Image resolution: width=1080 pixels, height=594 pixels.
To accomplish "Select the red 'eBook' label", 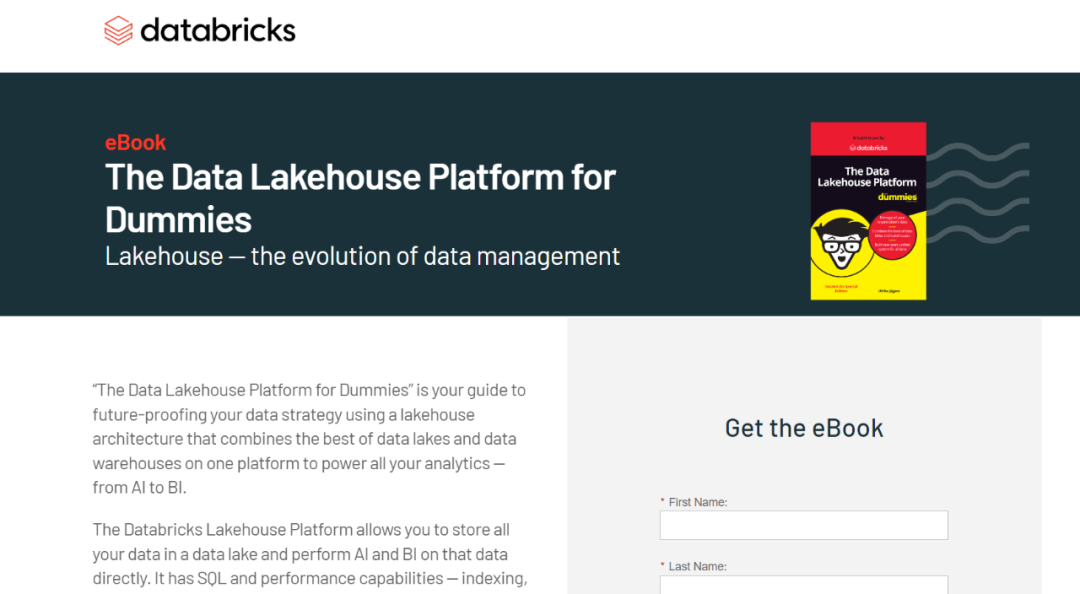I will pyautogui.click(x=135, y=142).
